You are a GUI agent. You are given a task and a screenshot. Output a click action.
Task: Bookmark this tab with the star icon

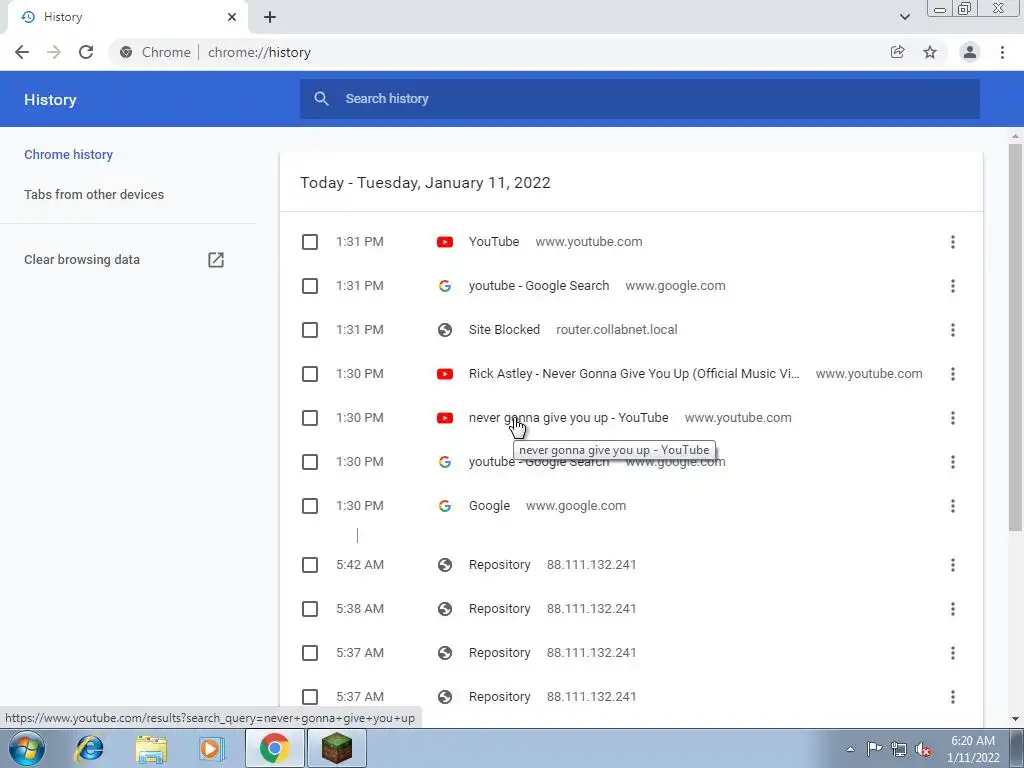(x=930, y=52)
